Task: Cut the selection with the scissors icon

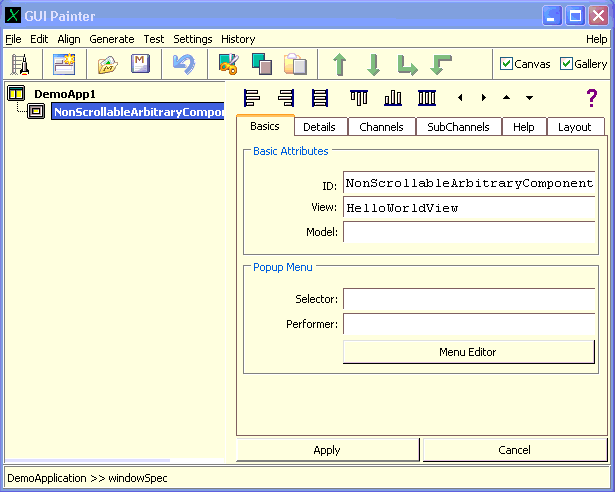Action: tap(228, 64)
